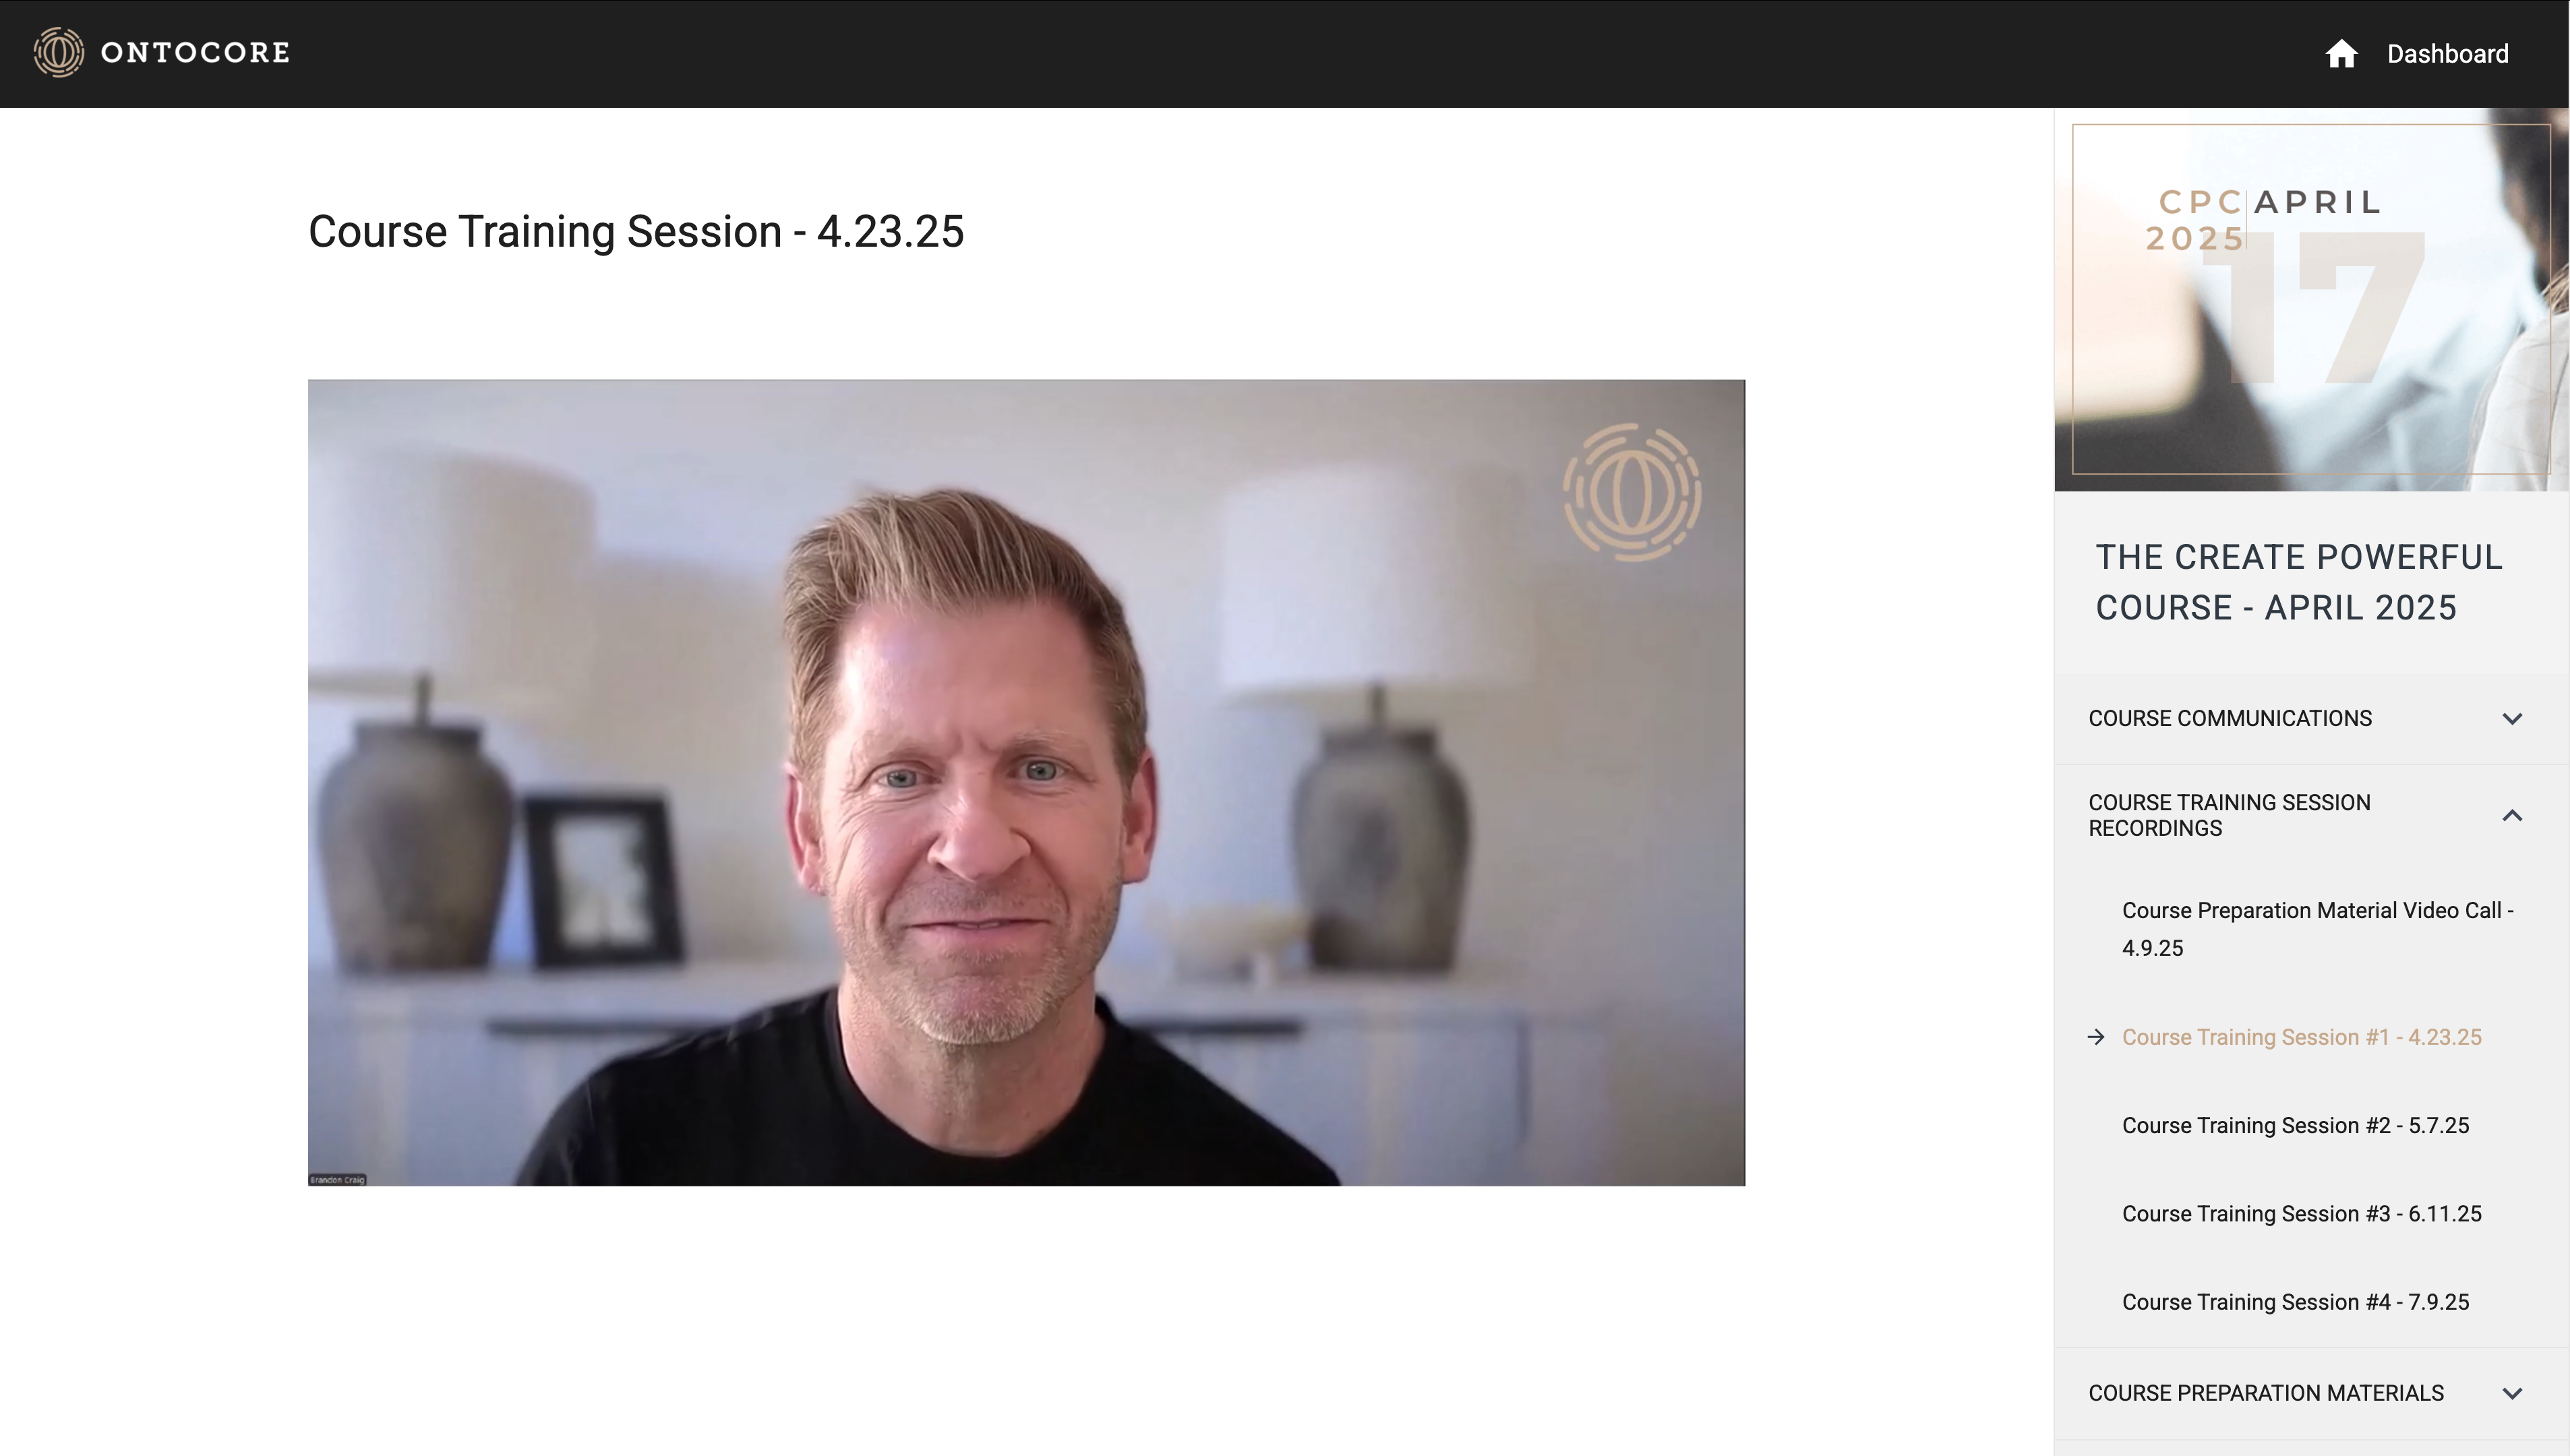Click the CPC April 2025 course banner
The height and width of the screenshot is (1456, 2570).
coord(2311,299)
